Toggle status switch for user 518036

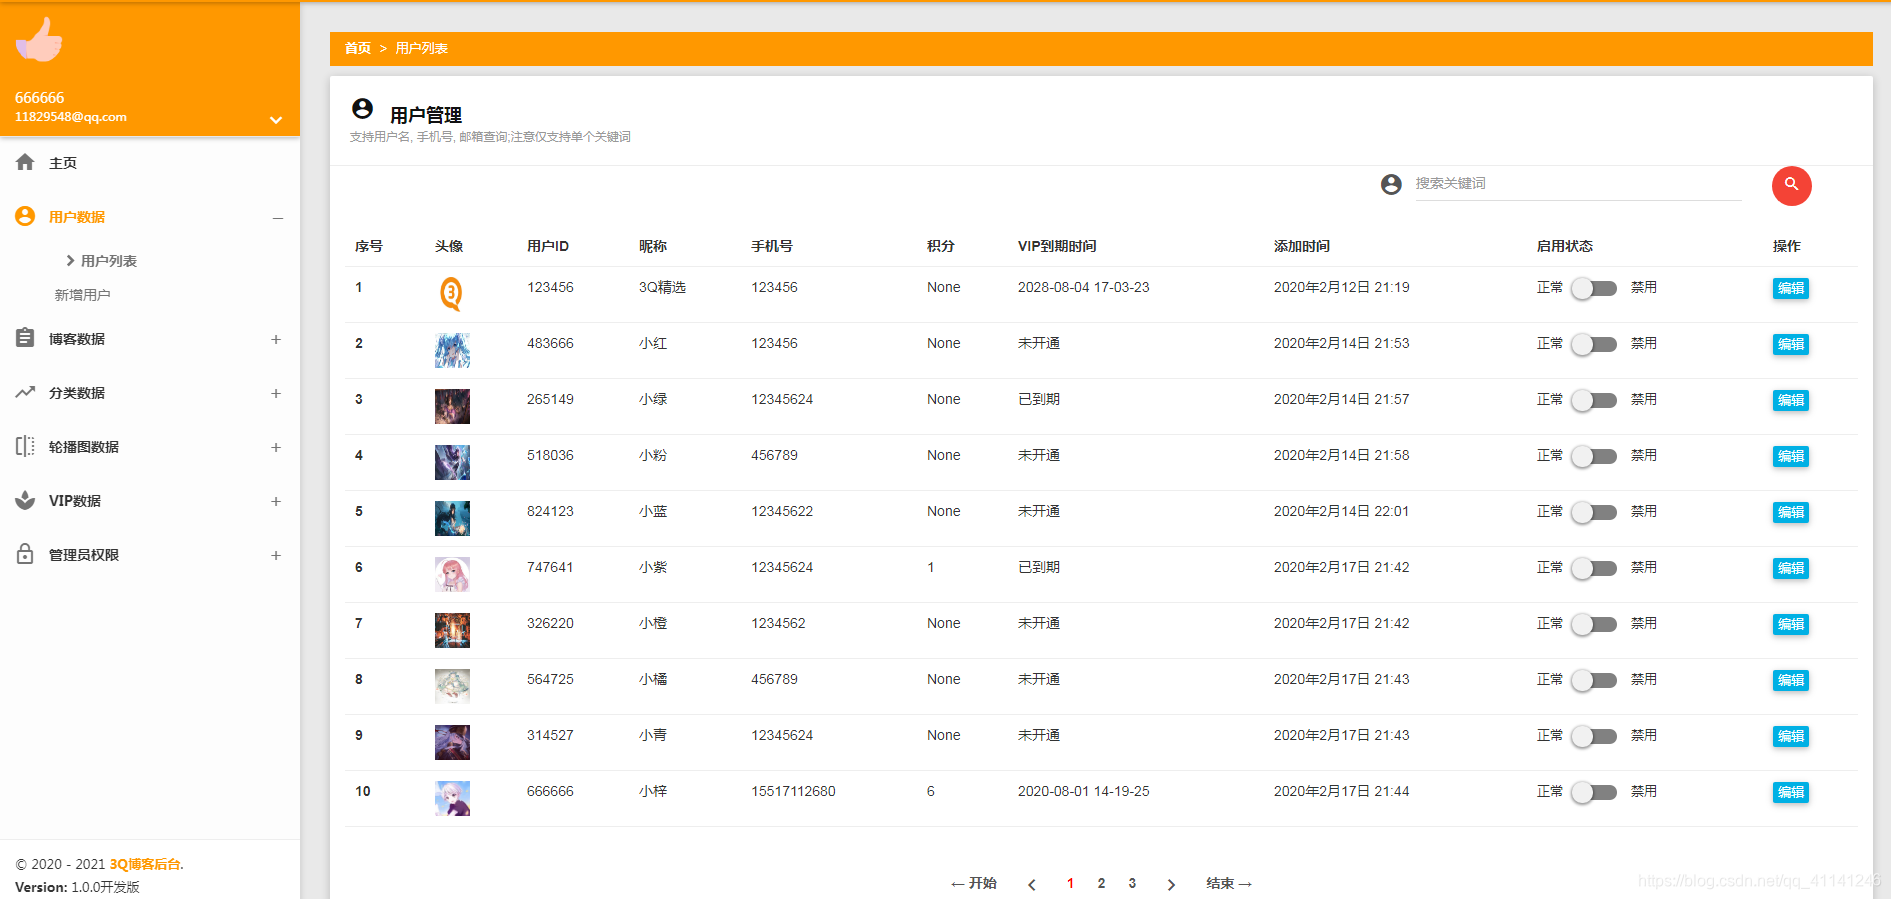point(1594,456)
